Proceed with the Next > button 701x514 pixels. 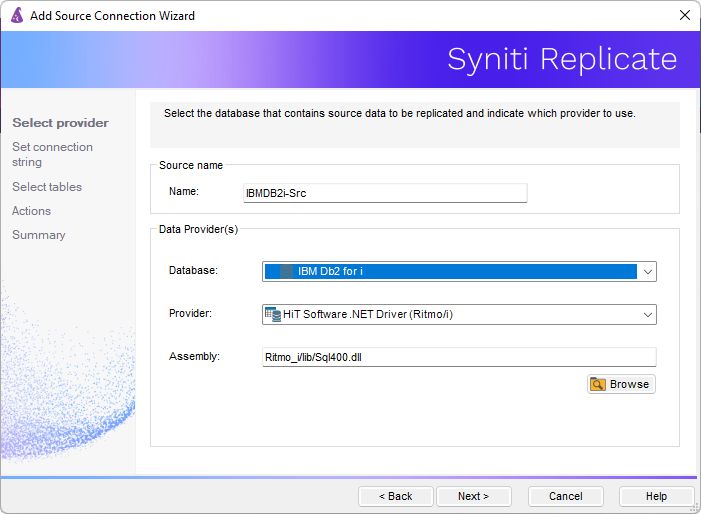pyautogui.click(x=473, y=496)
